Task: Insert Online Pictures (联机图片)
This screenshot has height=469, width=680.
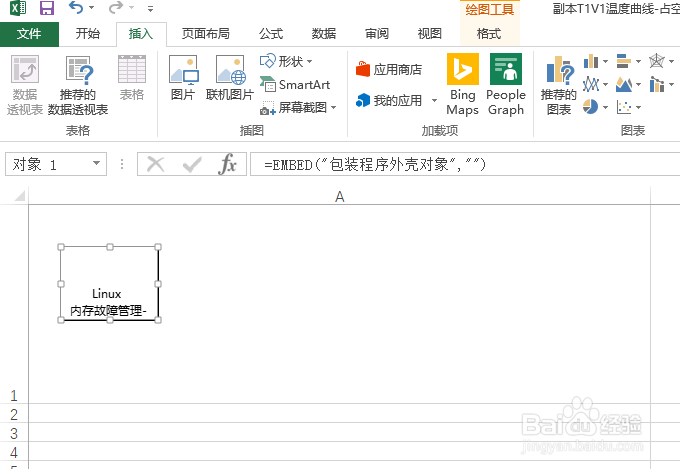Action: point(230,78)
